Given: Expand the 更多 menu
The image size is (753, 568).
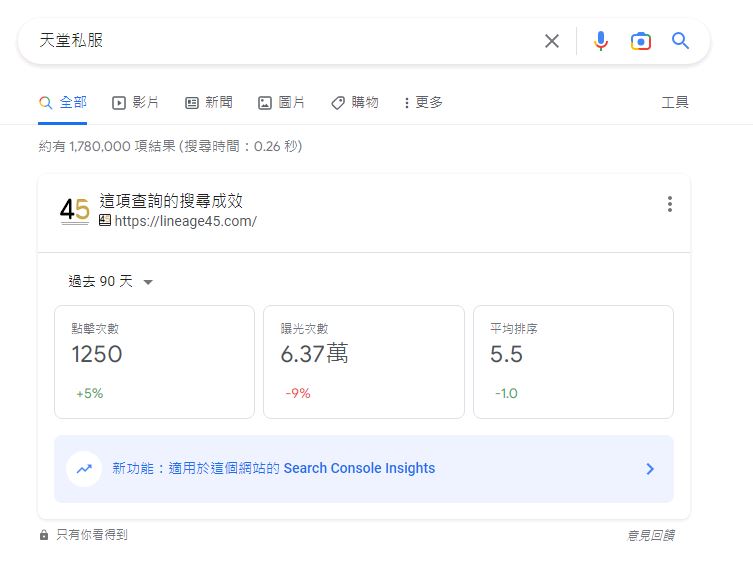Looking at the screenshot, I should (423, 102).
